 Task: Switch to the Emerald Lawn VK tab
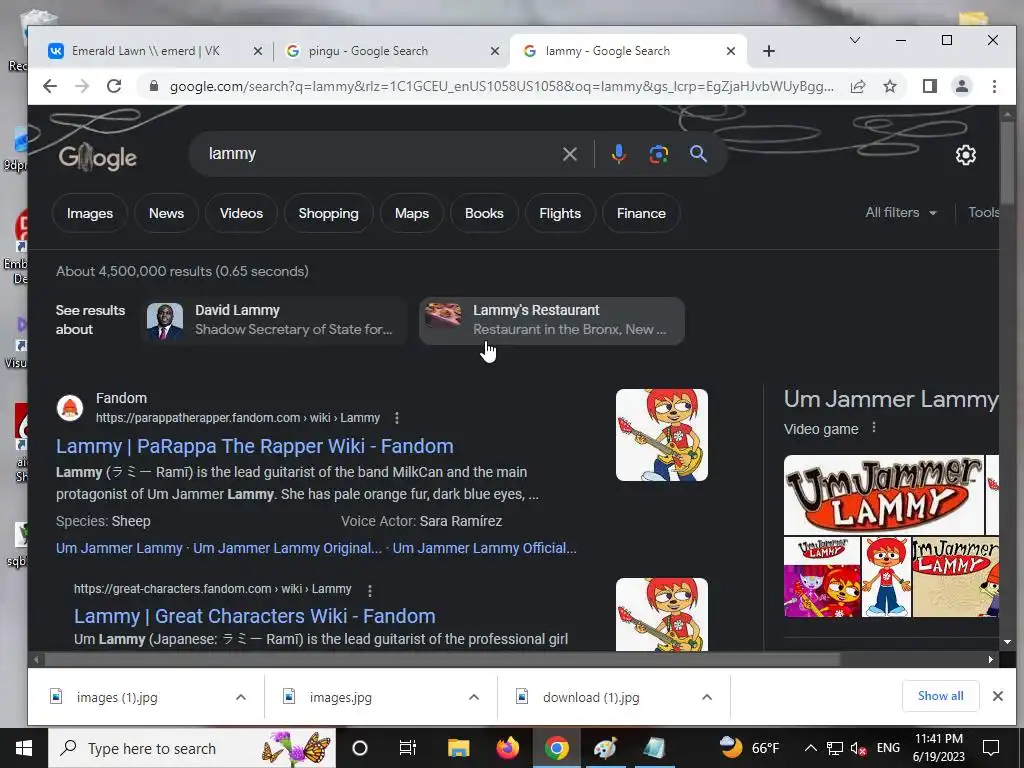point(147,51)
